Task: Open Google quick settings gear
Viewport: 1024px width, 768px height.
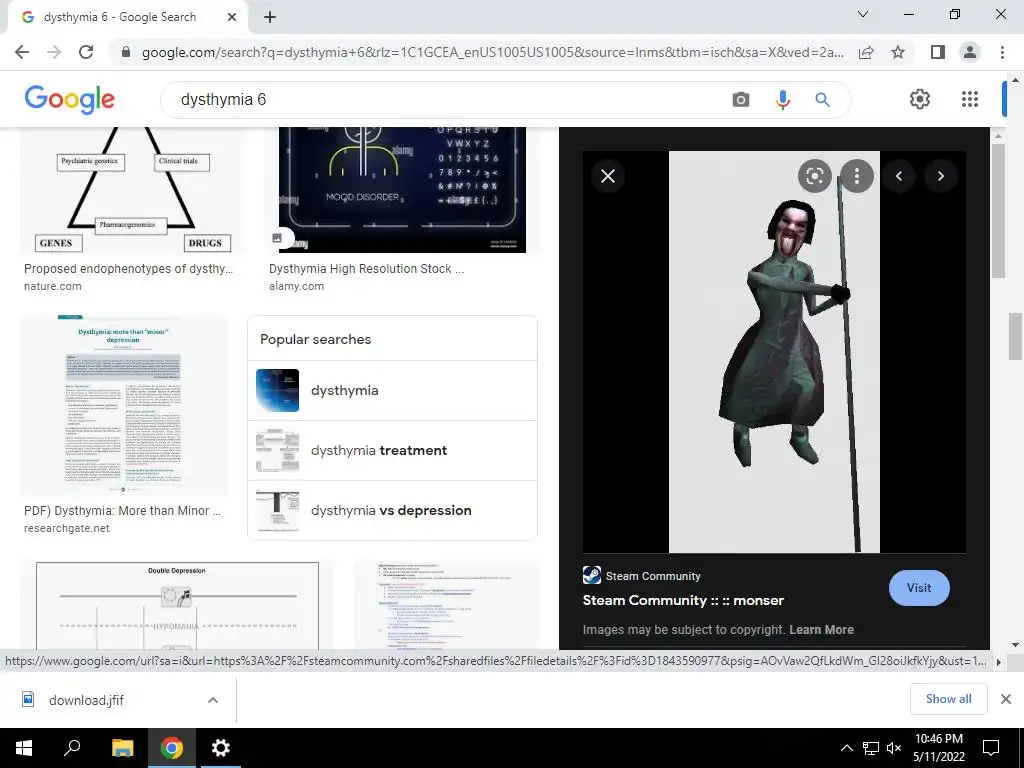Action: 920,99
